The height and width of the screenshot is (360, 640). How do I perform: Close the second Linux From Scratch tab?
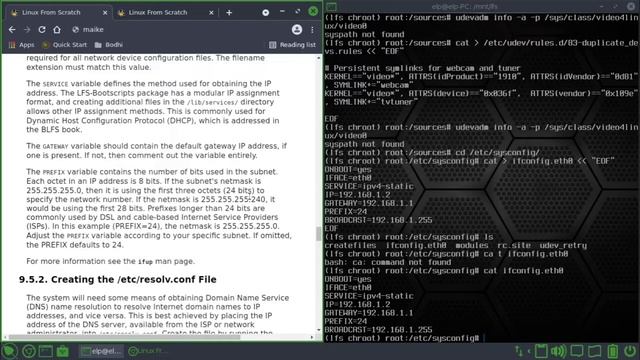click(211, 13)
